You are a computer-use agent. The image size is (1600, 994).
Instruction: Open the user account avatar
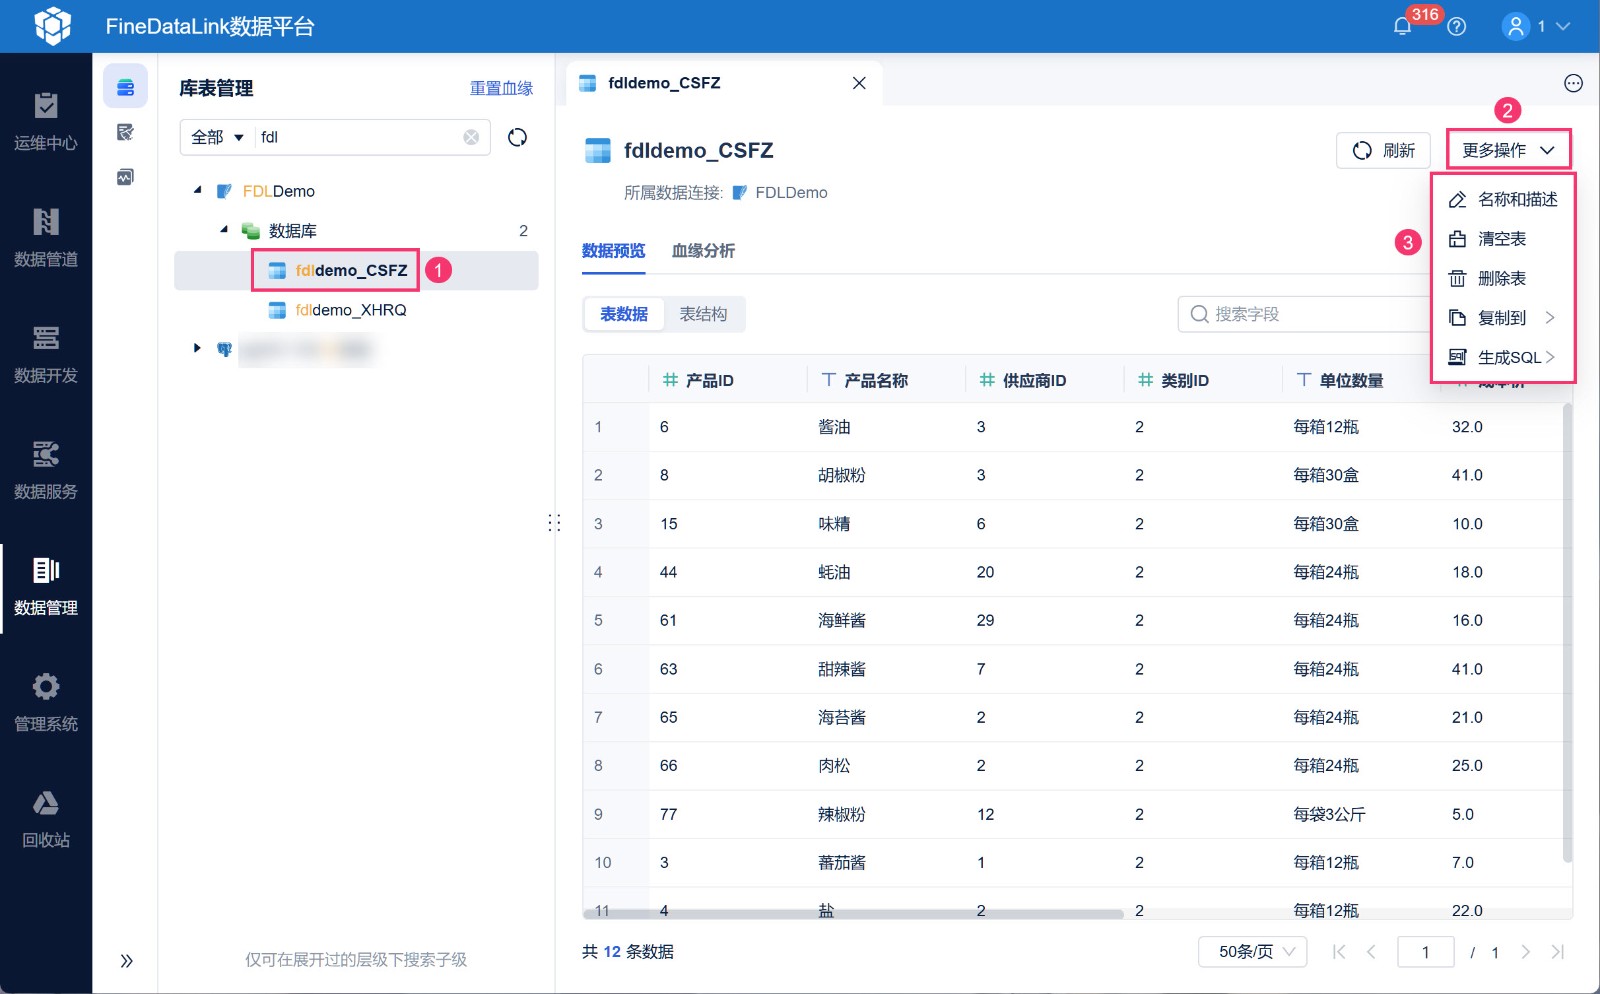coord(1516,27)
